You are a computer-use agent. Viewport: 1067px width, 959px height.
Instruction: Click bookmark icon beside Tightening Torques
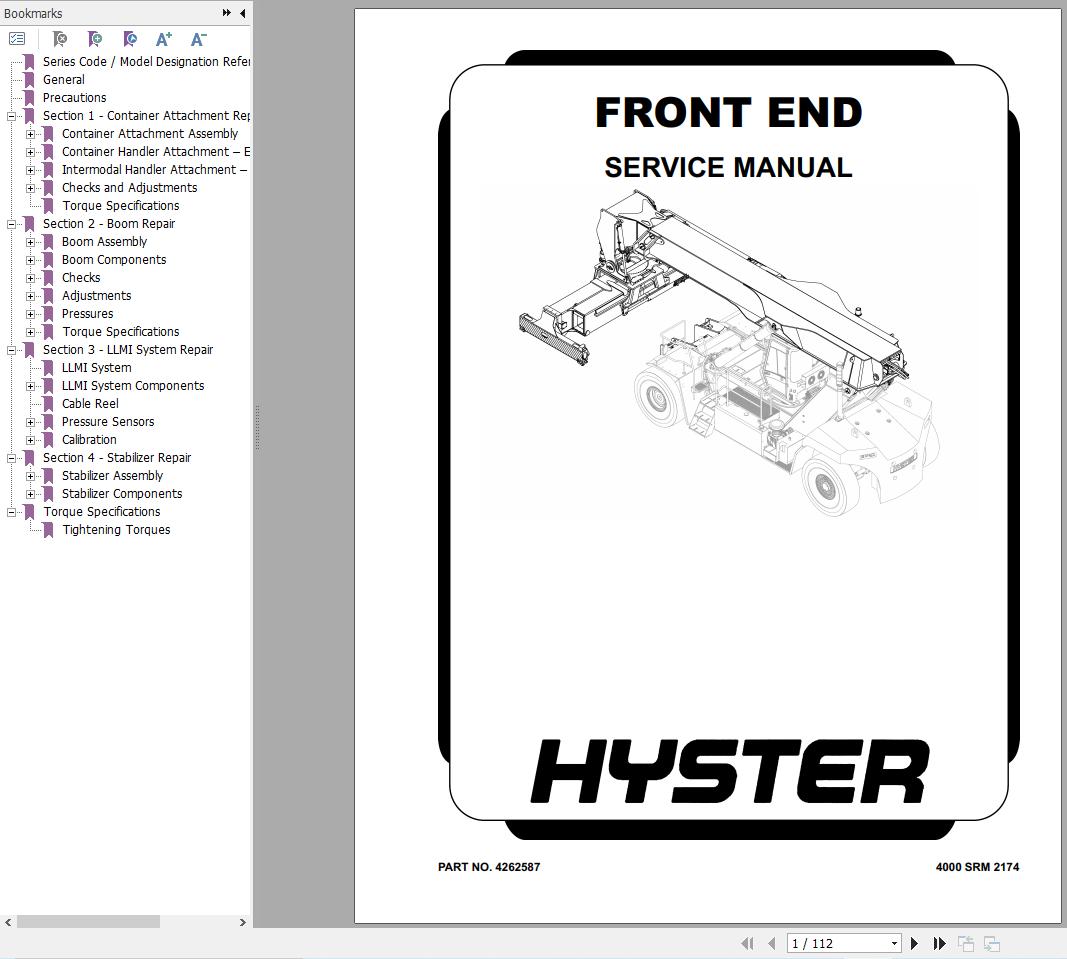click(48, 530)
